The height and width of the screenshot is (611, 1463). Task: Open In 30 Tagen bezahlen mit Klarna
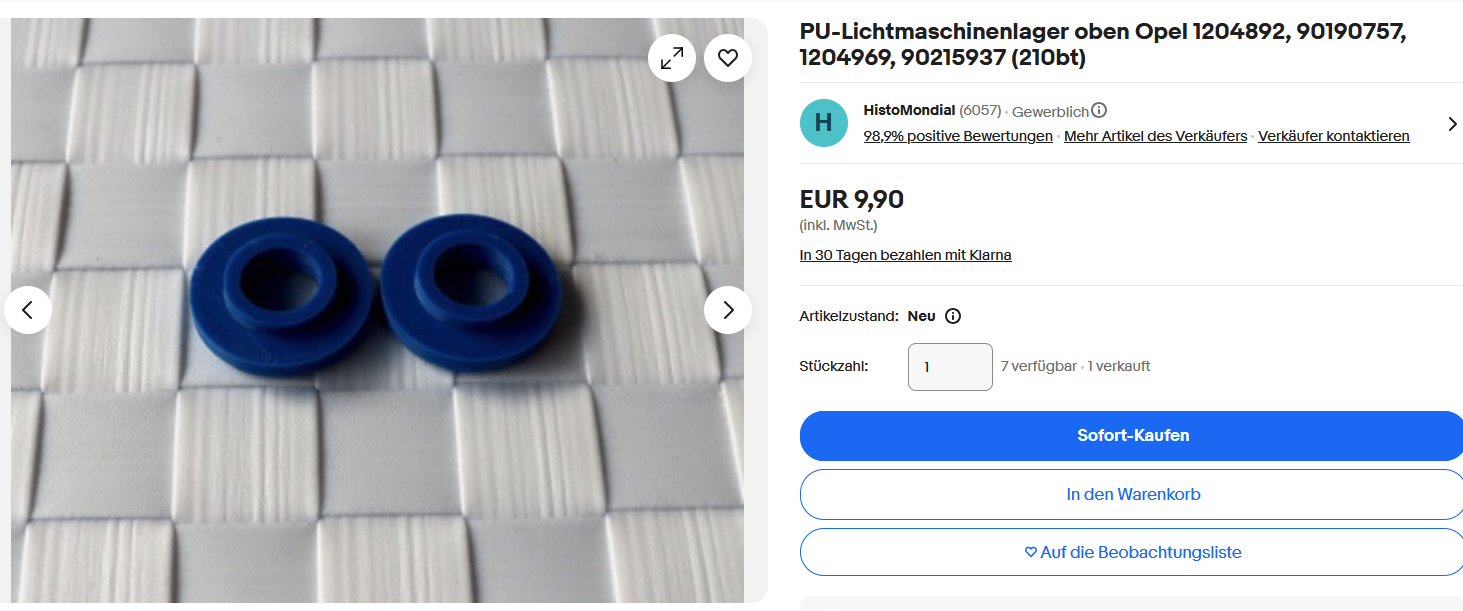pos(906,255)
